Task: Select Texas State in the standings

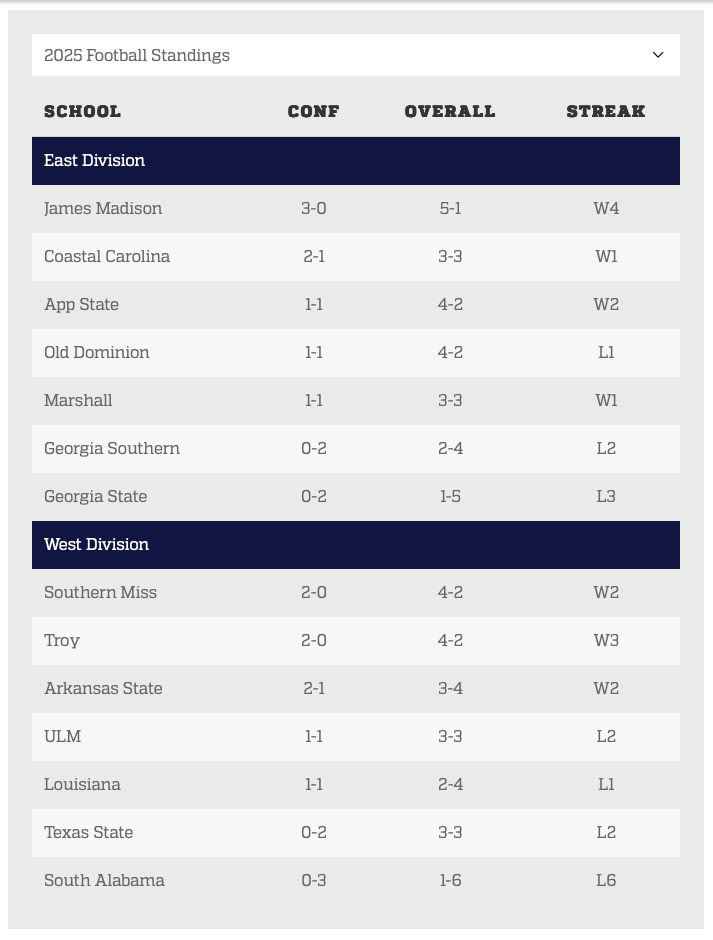Action: coord(88,832)
